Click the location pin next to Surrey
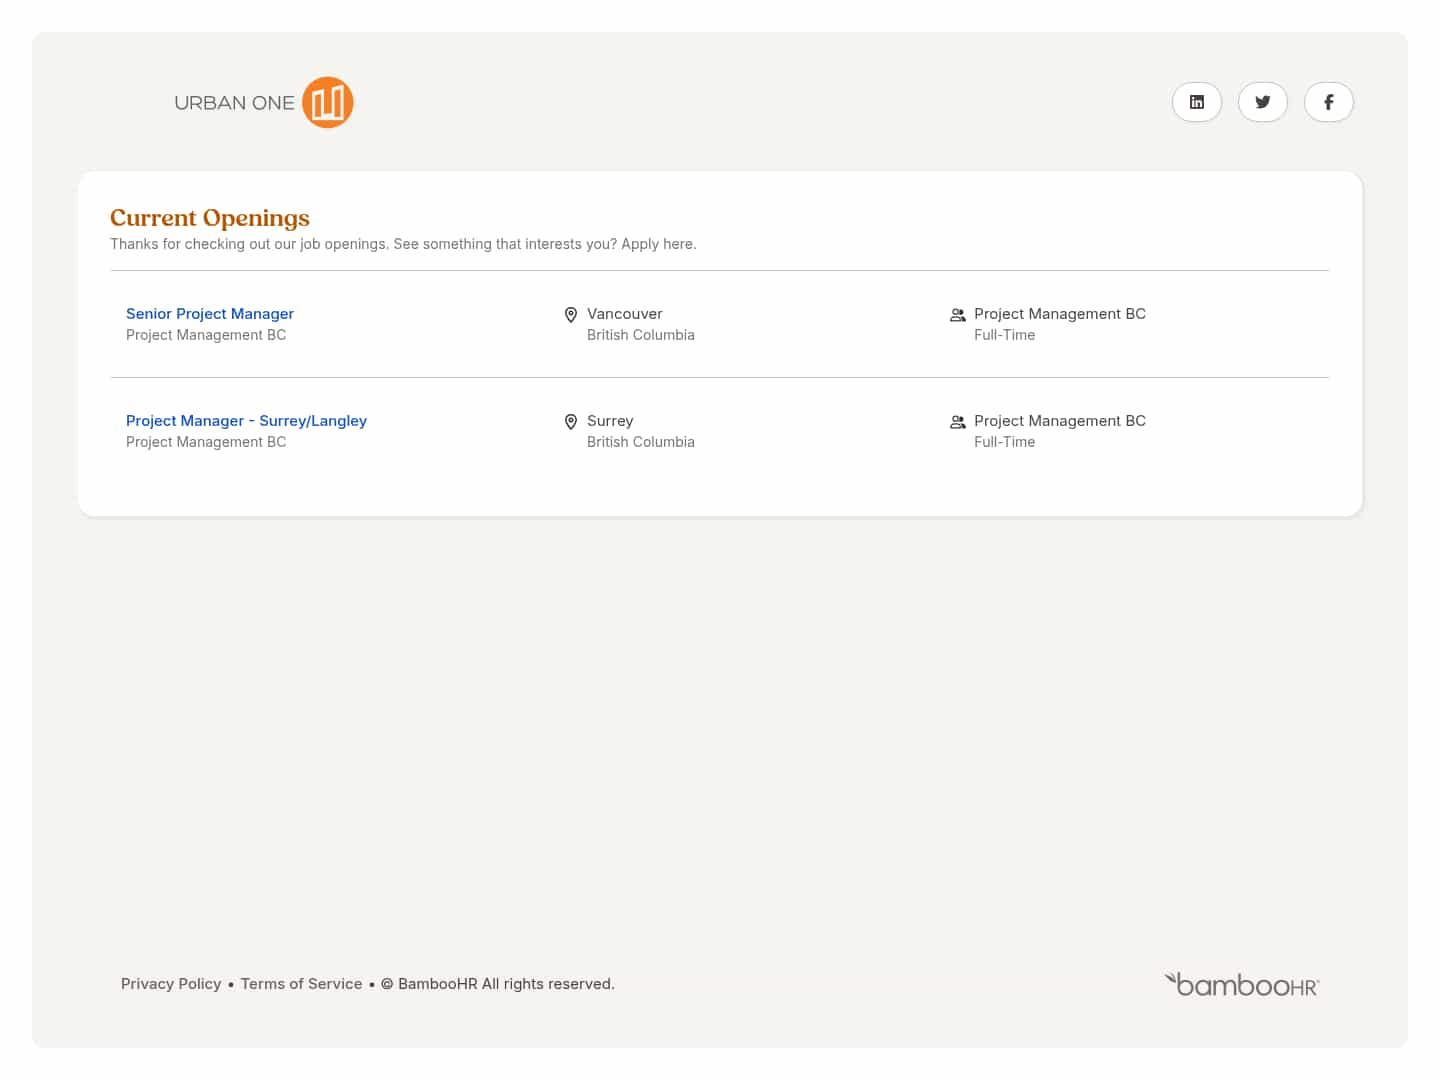 click(571, 422)
